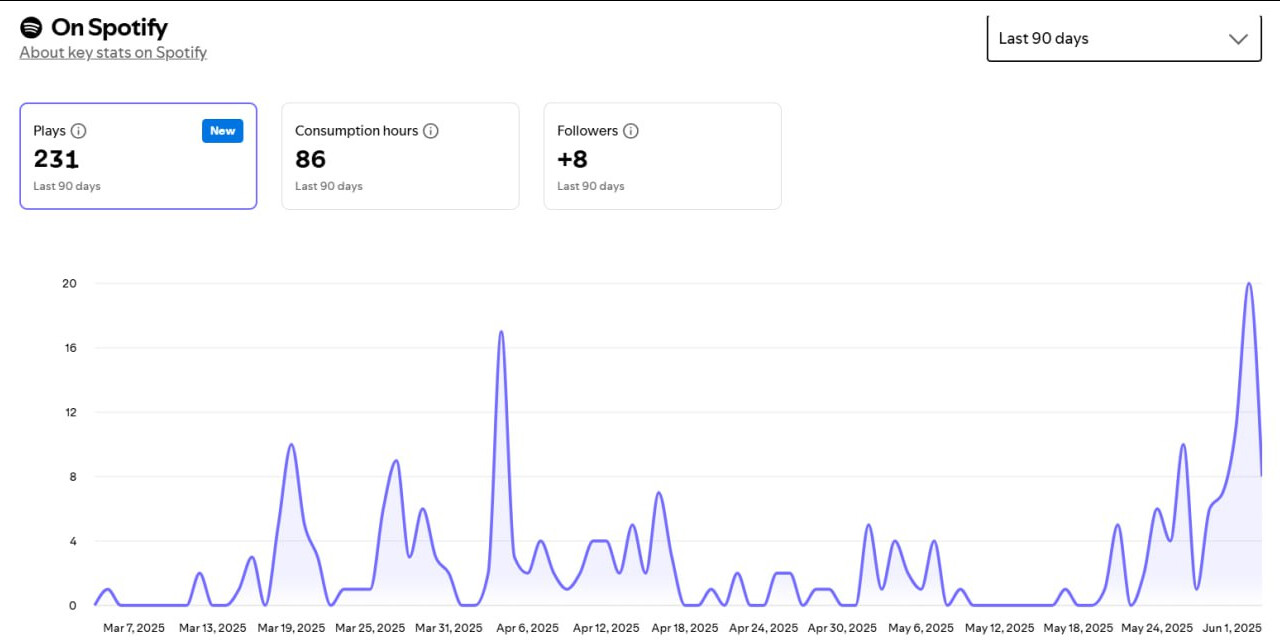Click the On Spotify heading
Viewport: 1280px width, 641px height.
pyautogui.click(x=109, y=28)
